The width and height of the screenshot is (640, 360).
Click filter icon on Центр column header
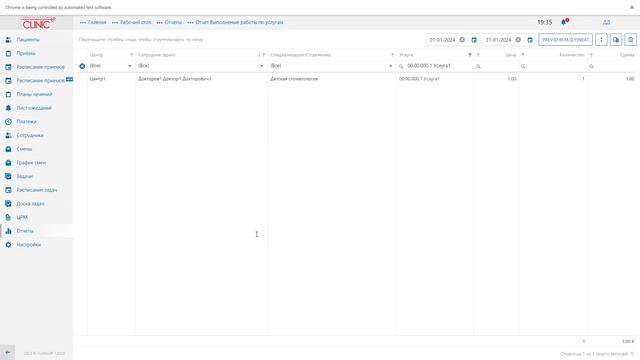(x=131, y=55)
